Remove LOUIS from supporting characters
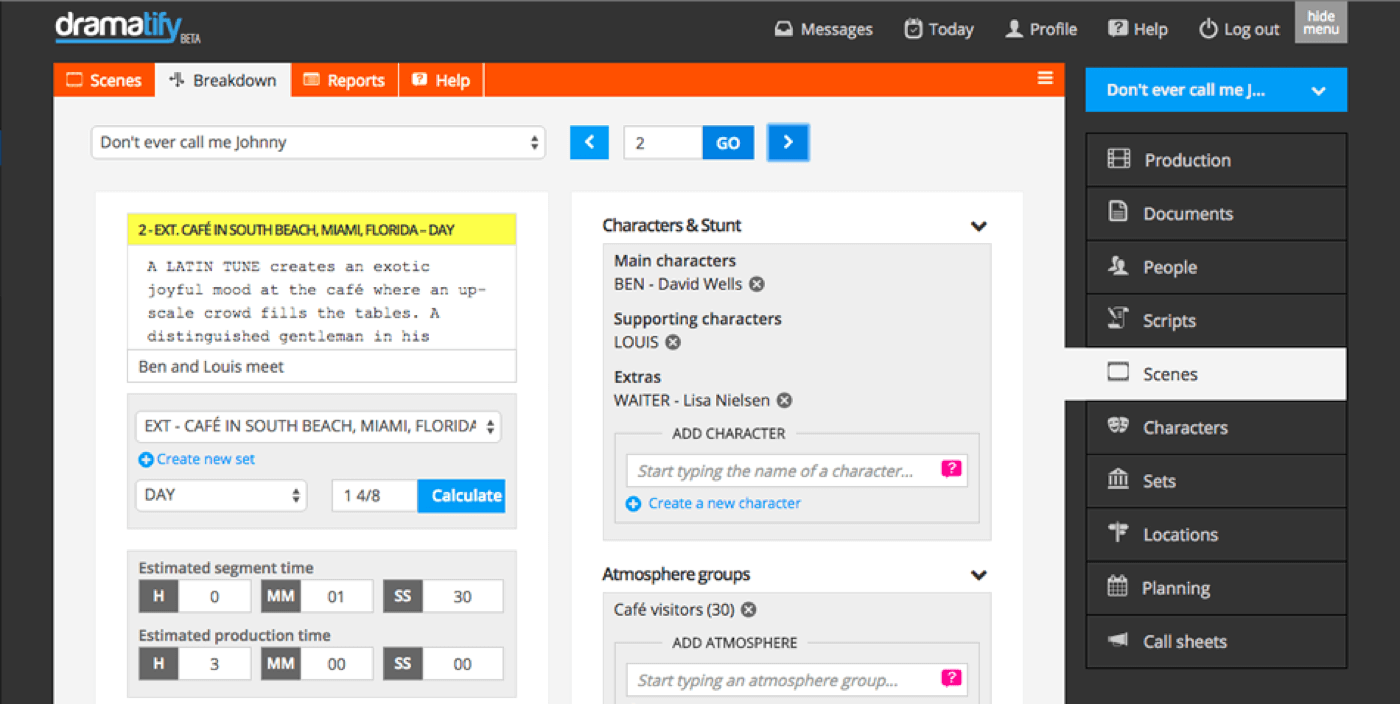 point(674,341)
